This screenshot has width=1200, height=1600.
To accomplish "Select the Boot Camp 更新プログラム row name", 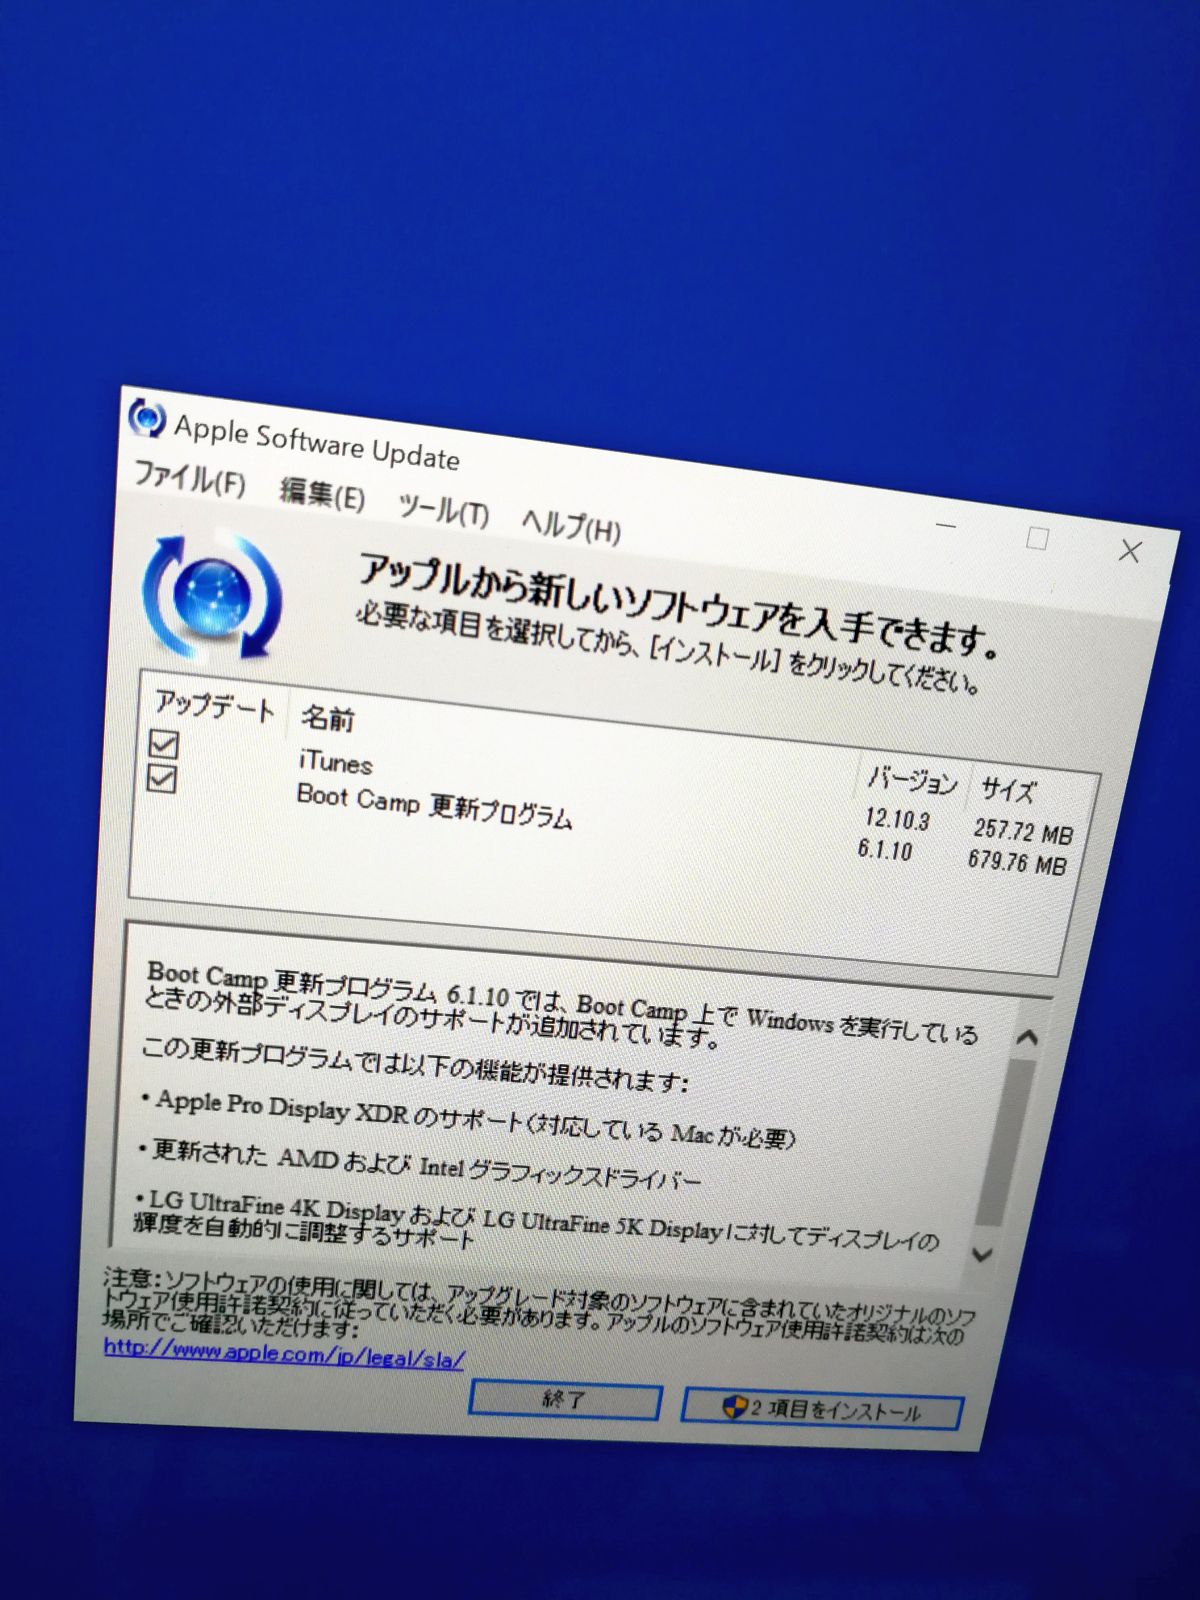I will coord(434,808).
